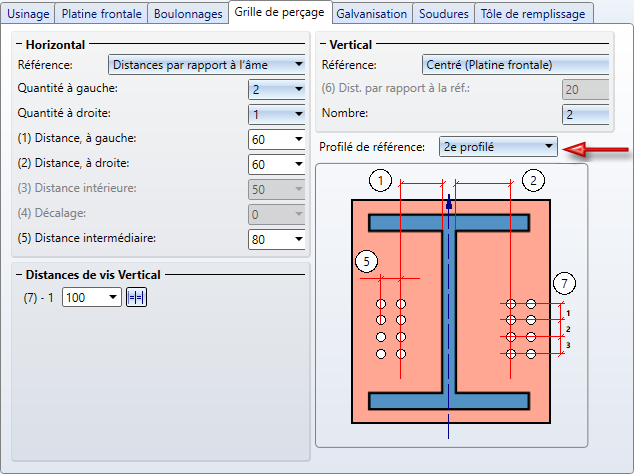Click the vertical Référence field, Centré (Platine frontale)

[514, 65]
